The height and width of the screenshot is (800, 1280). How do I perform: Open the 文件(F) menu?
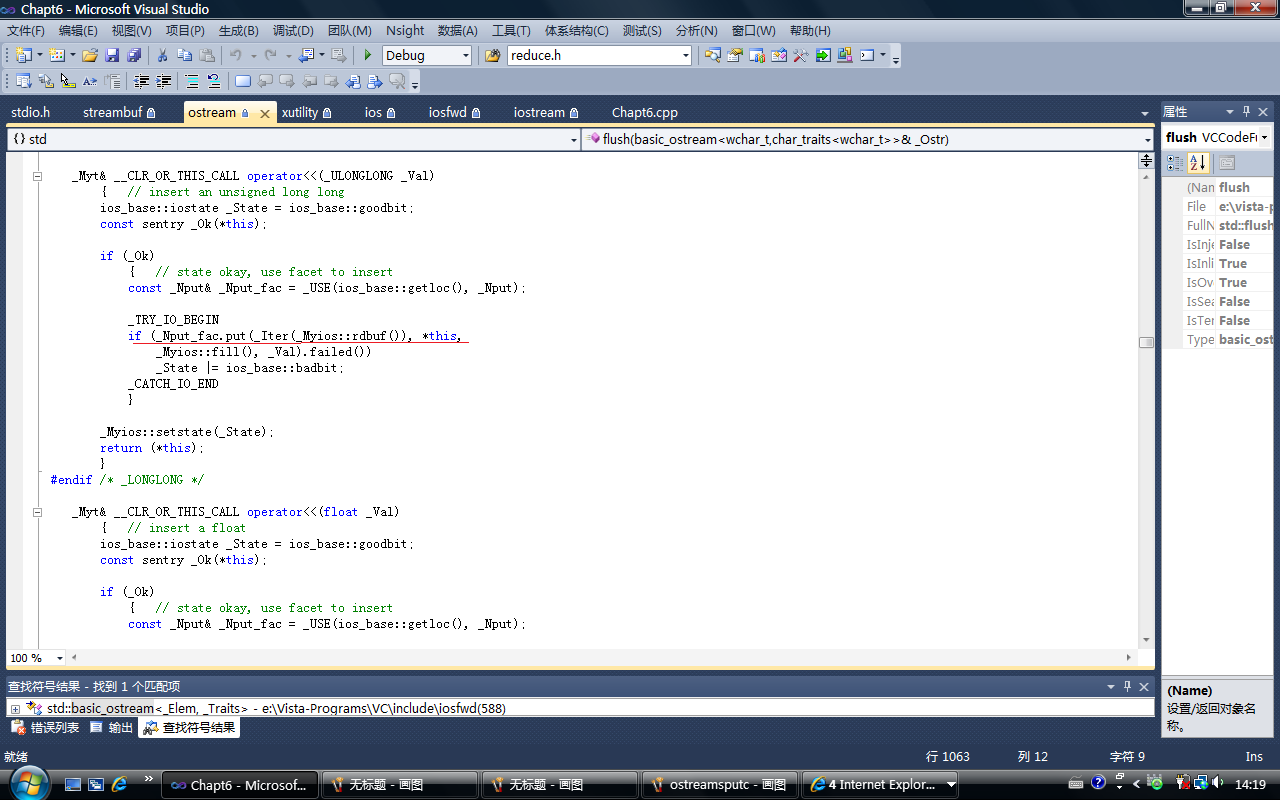(x=26, y=31)
